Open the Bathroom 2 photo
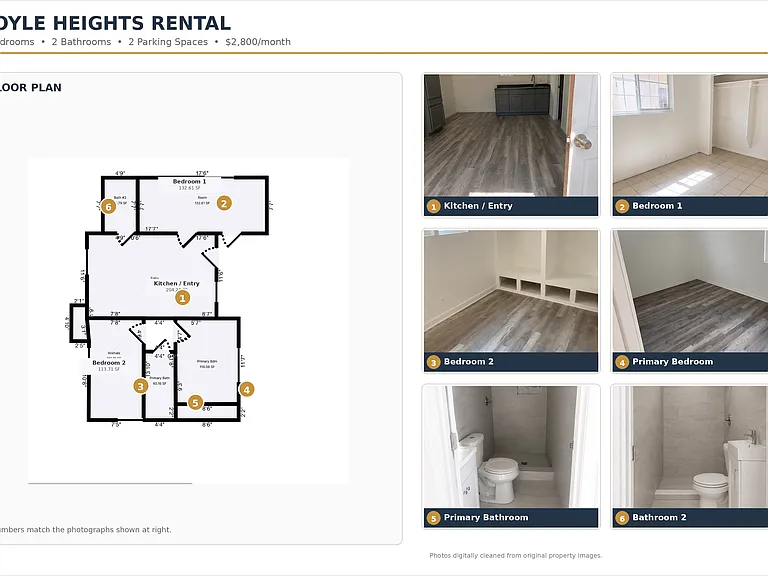 pyautogui.click(x=690, y=447)
